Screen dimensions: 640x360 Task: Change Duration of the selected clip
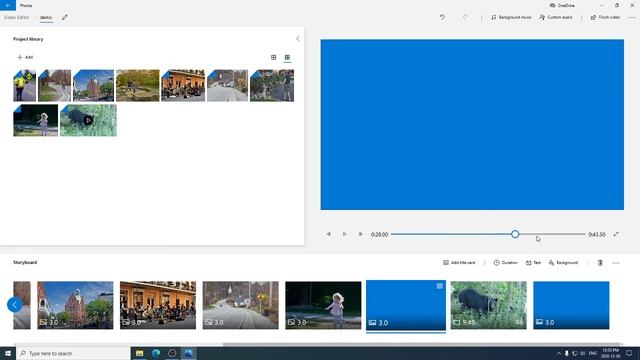coord(505,263)
